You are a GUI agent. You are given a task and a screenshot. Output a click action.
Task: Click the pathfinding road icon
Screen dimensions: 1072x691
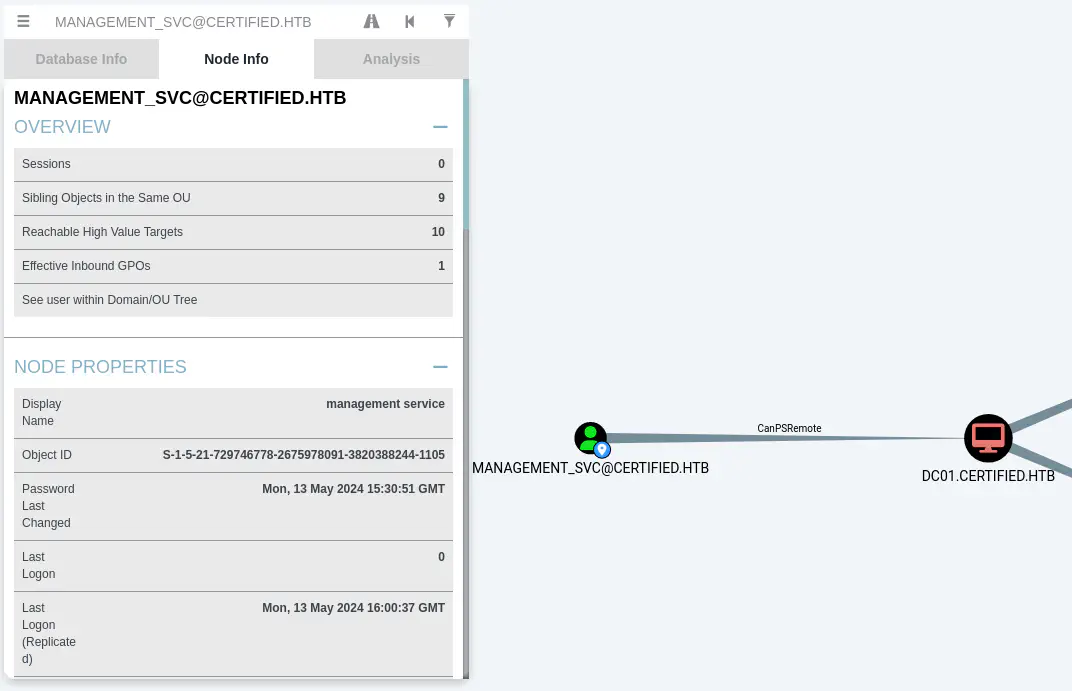point(371,21)
